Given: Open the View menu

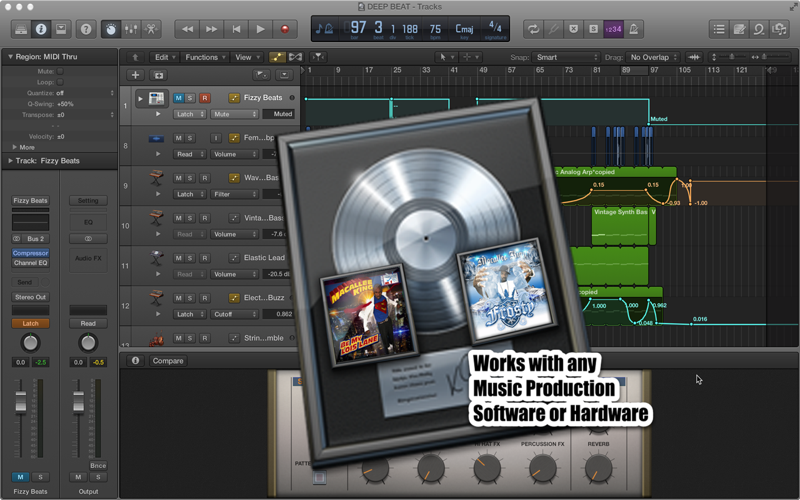Looking at the screenshot, I should 247,57.
